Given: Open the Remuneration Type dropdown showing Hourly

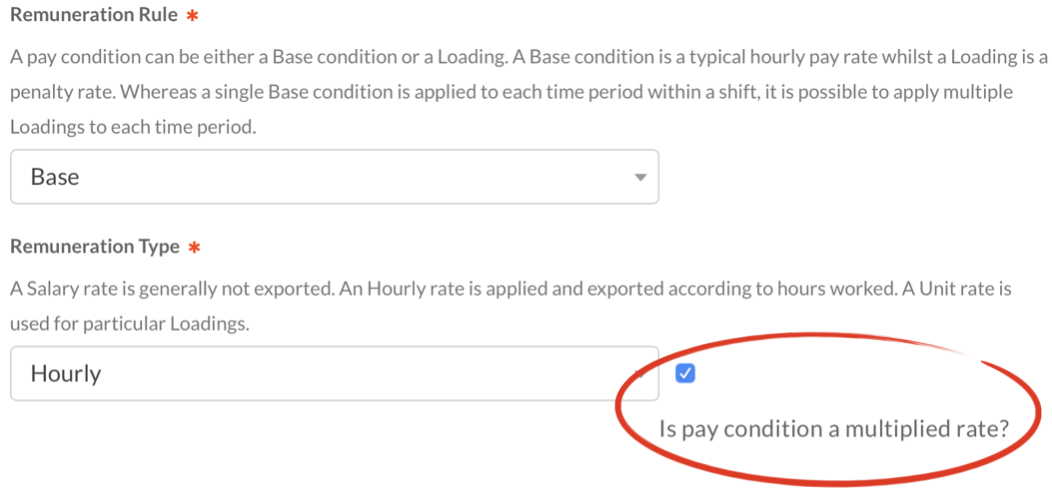Looking at the screenshot, I should [x=334, y=374].
